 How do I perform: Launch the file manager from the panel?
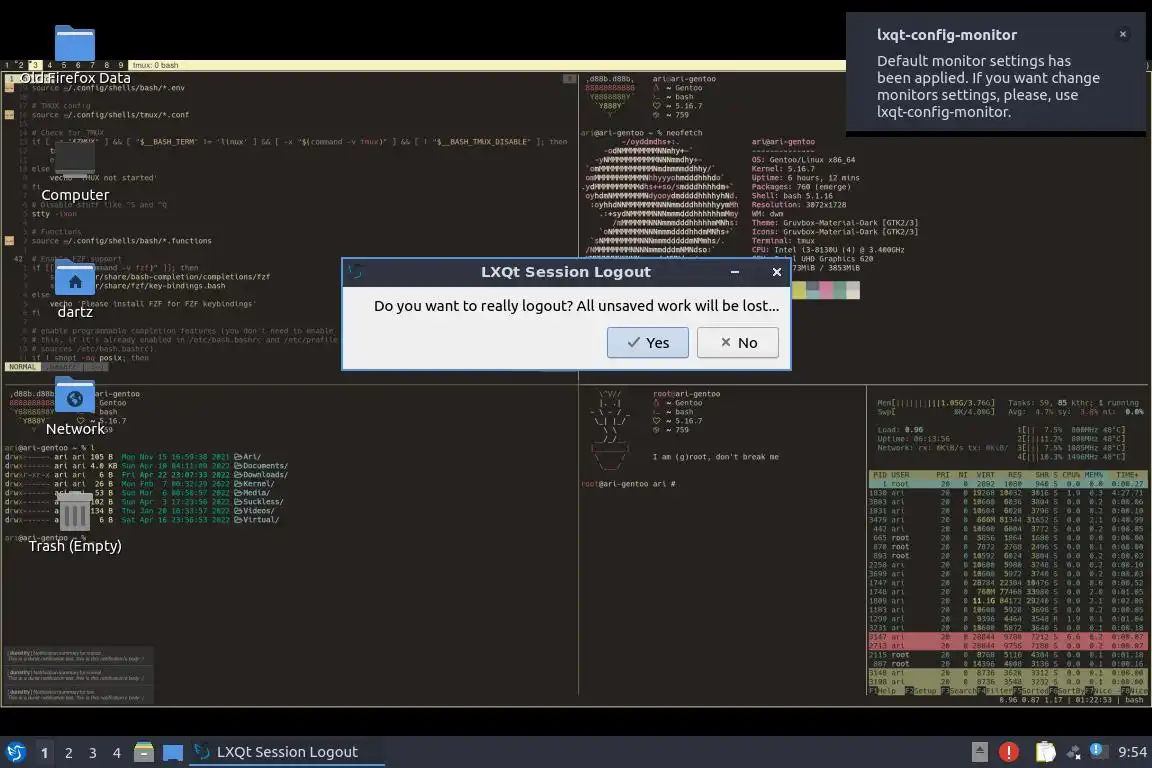tap(144, 752)
